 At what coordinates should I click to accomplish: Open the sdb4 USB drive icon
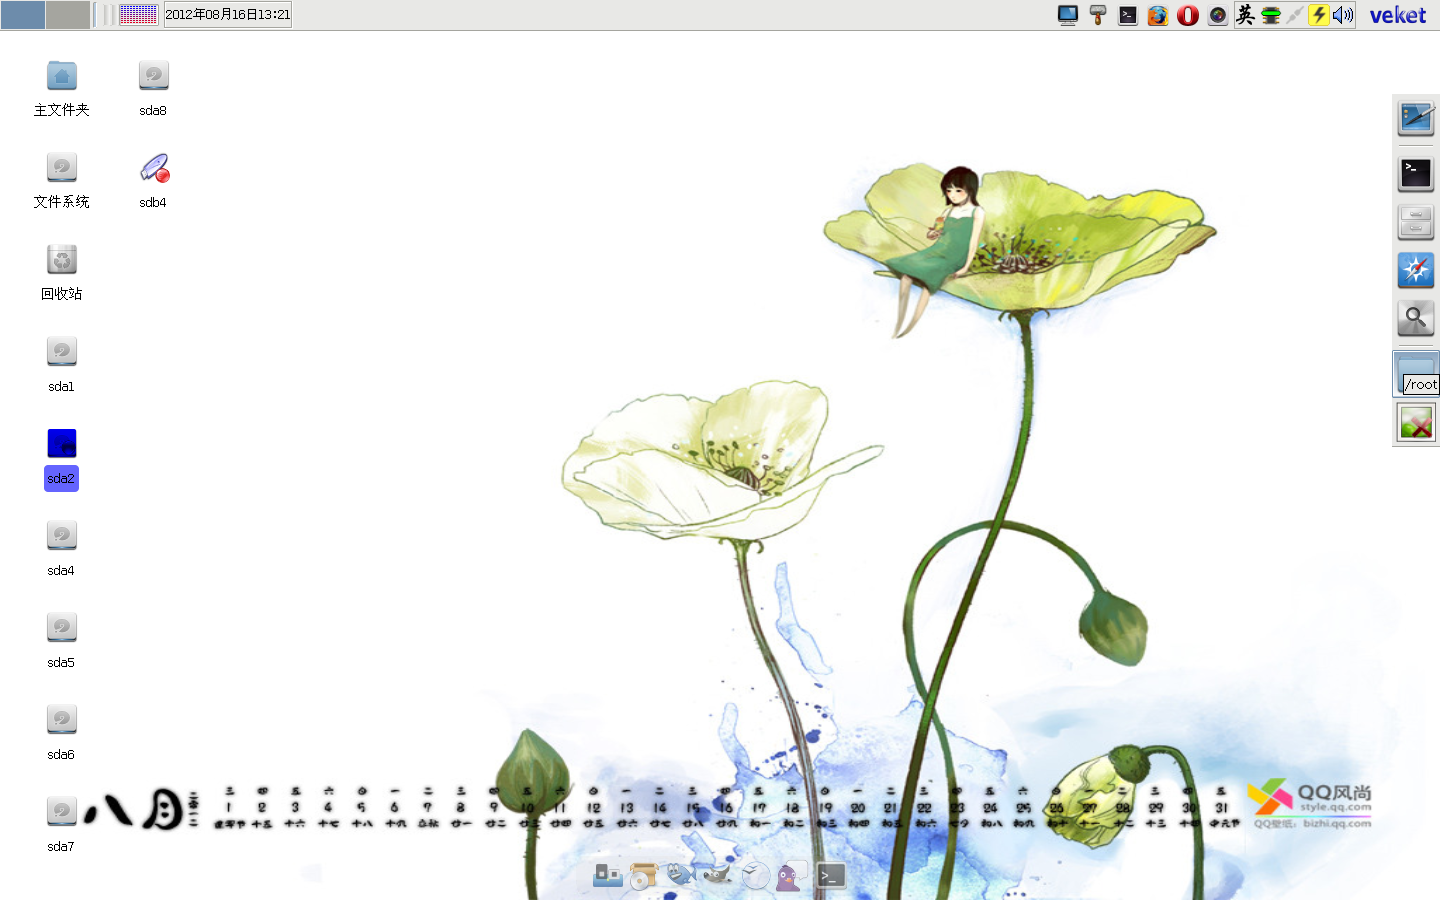coord(153,168)
